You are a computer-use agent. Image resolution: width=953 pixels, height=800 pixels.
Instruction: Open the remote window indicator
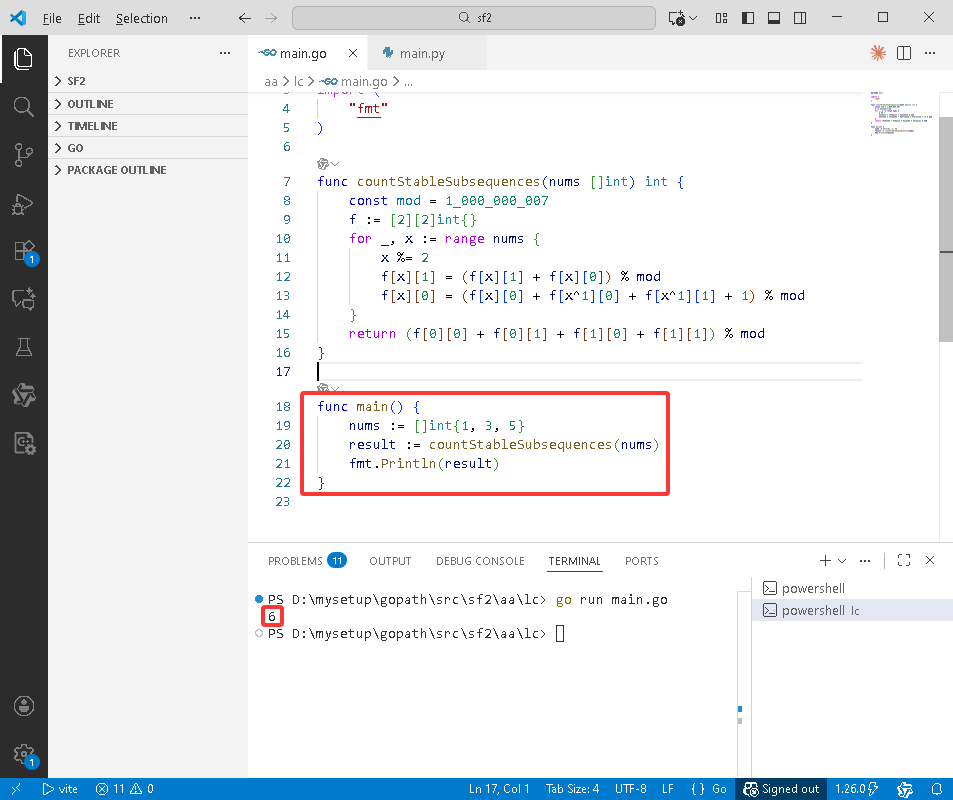[16, 789]
